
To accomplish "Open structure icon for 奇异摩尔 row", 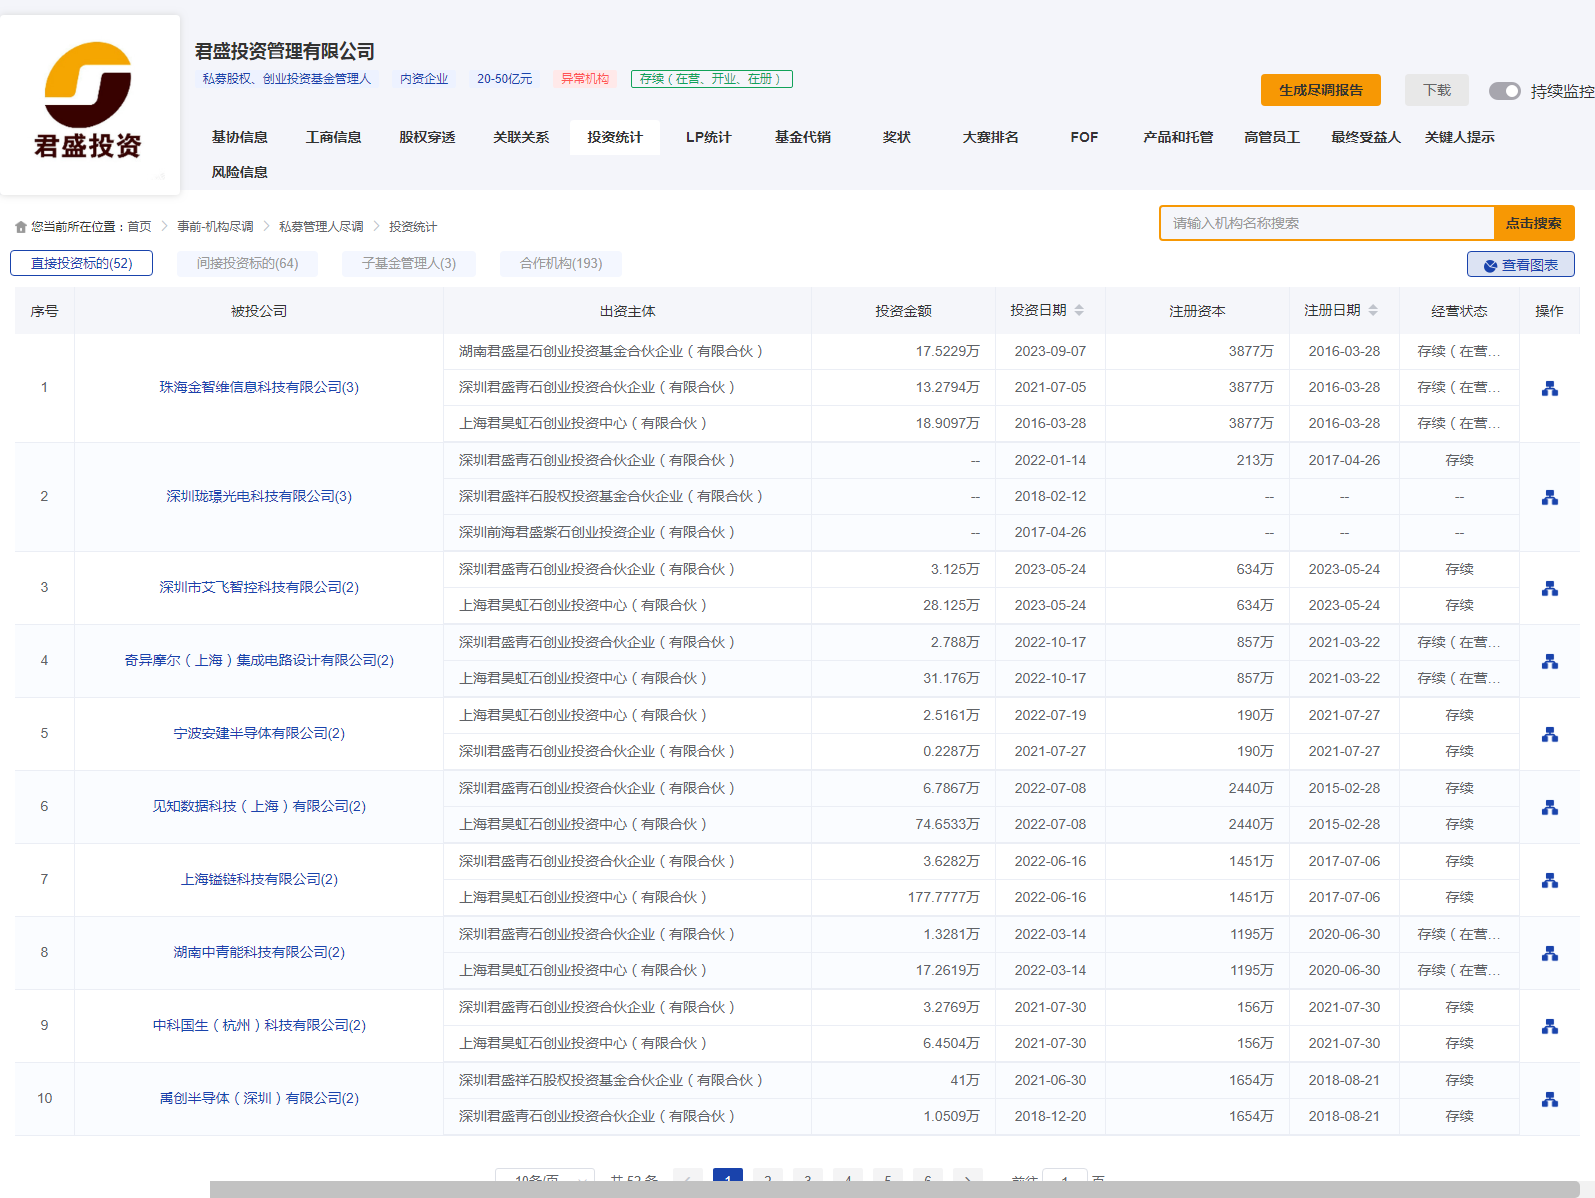I will 1549,661.
